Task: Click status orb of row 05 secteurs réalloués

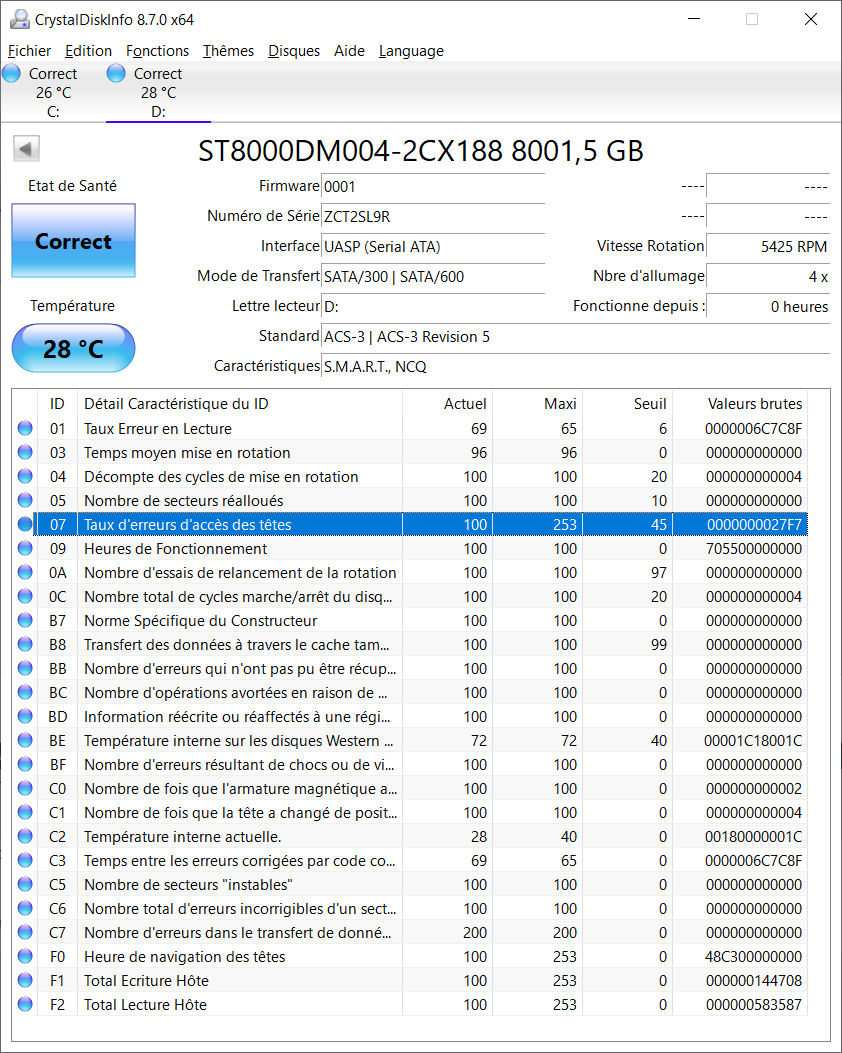Action: [25, 500]
